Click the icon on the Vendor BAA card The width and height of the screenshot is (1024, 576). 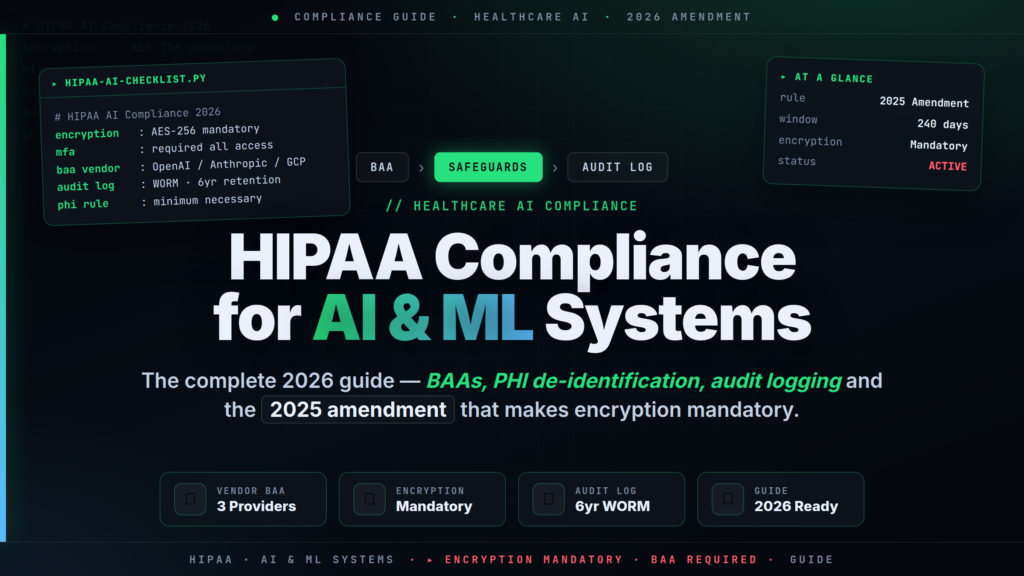[190, 499]
